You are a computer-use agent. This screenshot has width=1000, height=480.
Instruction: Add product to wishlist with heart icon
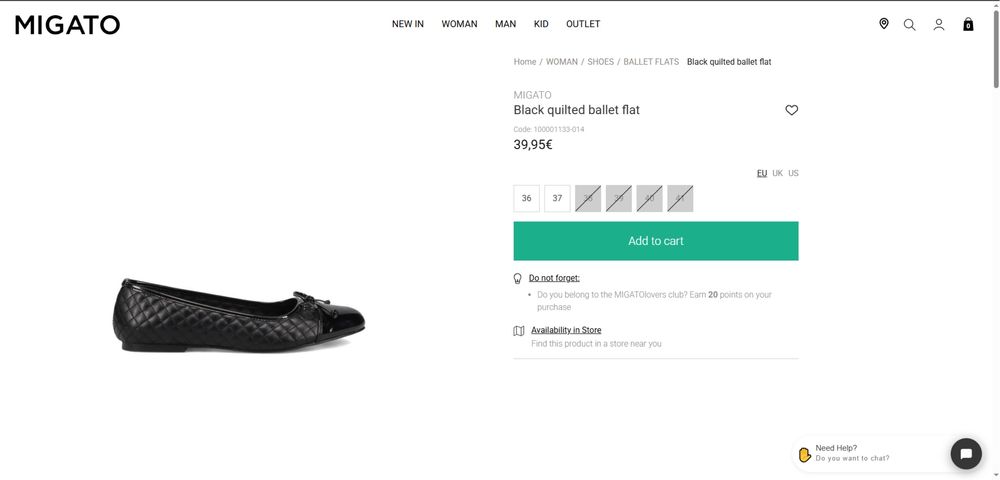click(x=792, y=110)
